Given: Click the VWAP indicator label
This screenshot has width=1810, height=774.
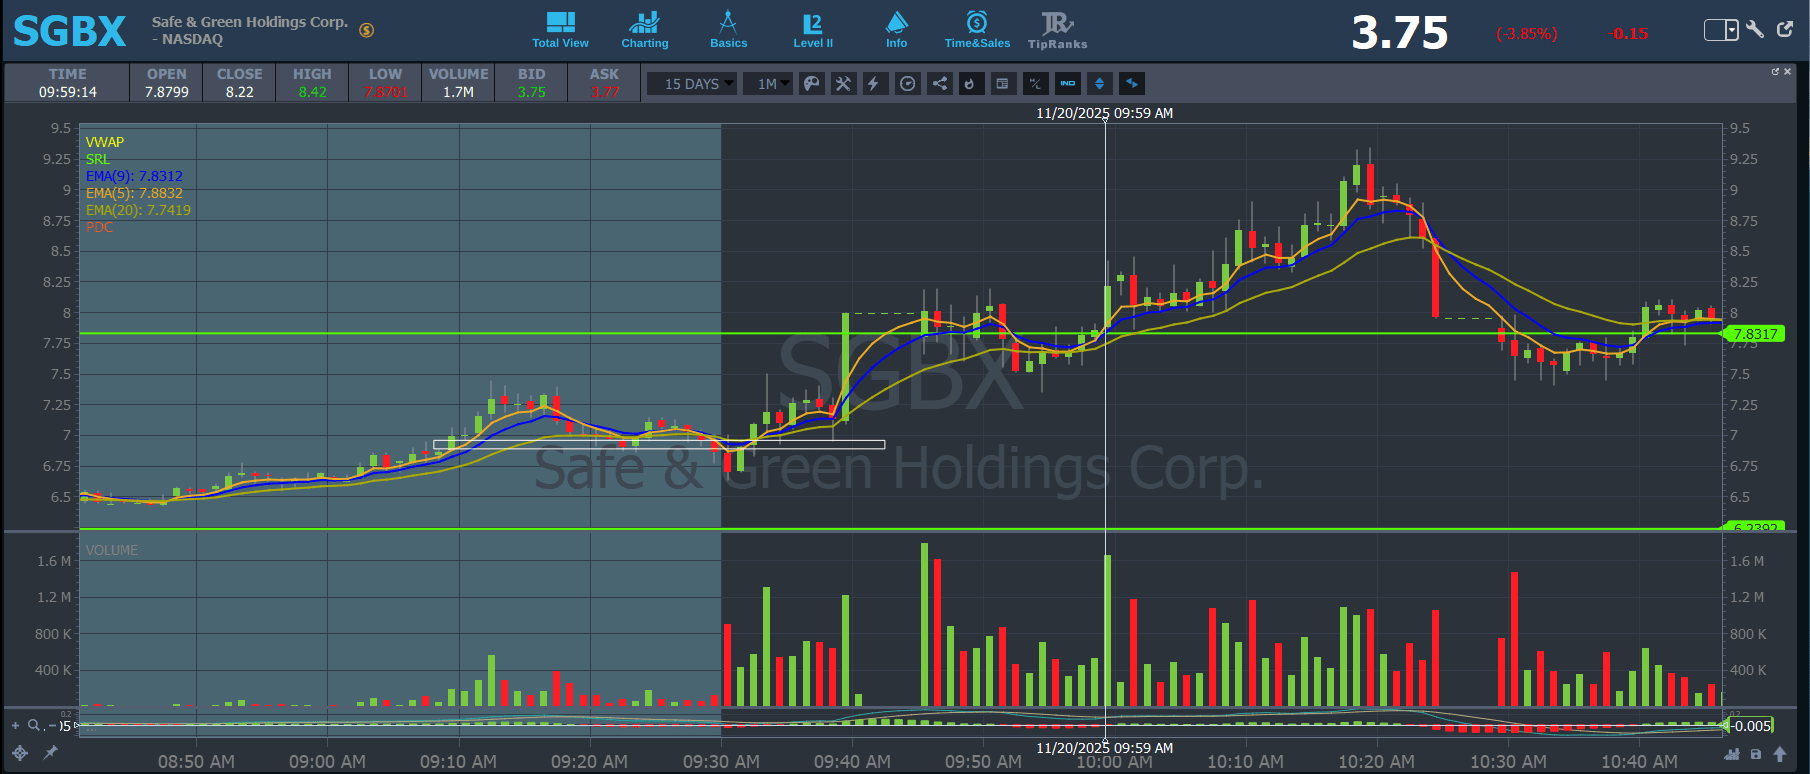Looking at the screenshot, I should [x=105, y=142].
